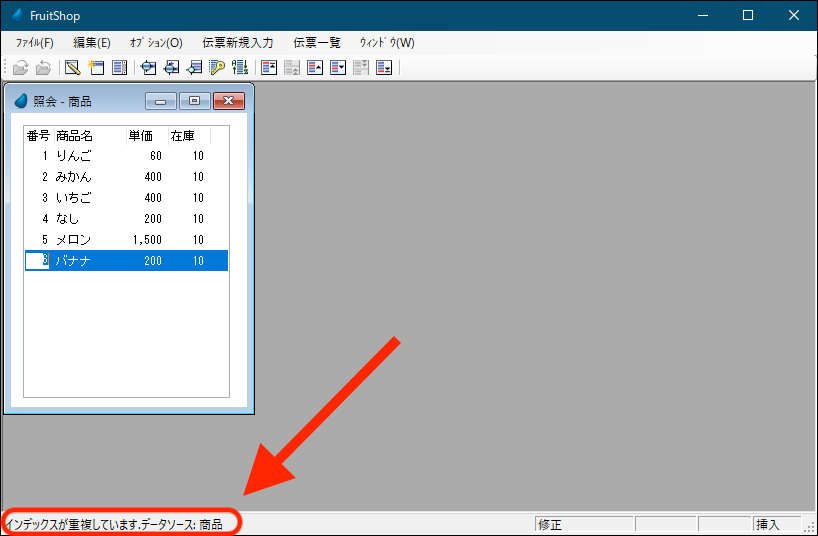
Task: Maximize the 照会 - 商品 child window
Action: (x=194, y=101)
